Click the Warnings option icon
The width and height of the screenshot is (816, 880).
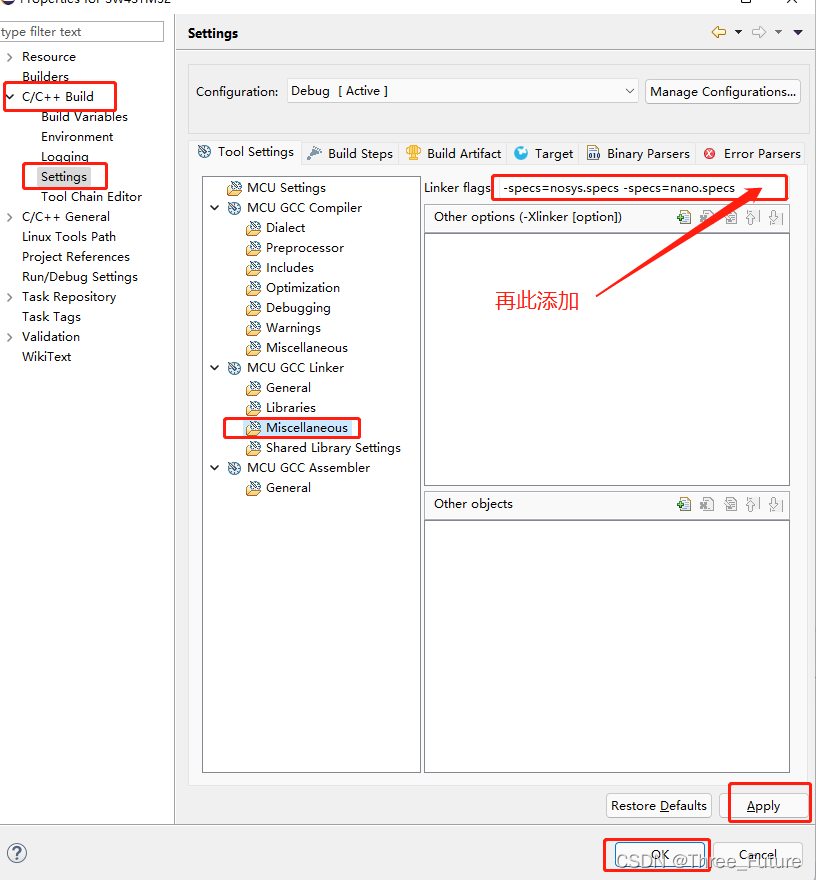[254, 328]
